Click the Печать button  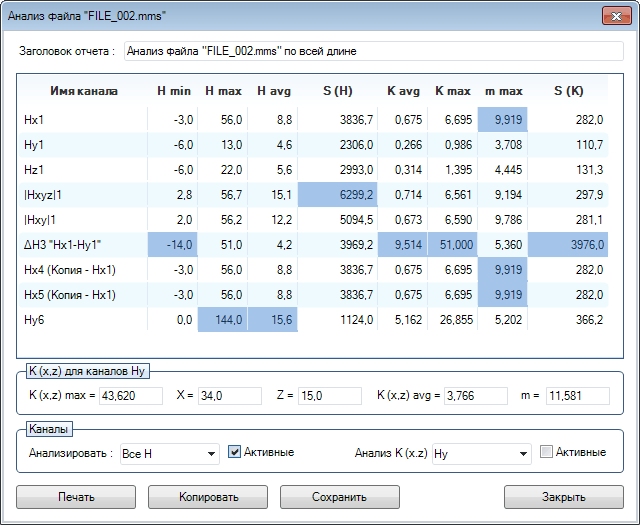(76, 497)
